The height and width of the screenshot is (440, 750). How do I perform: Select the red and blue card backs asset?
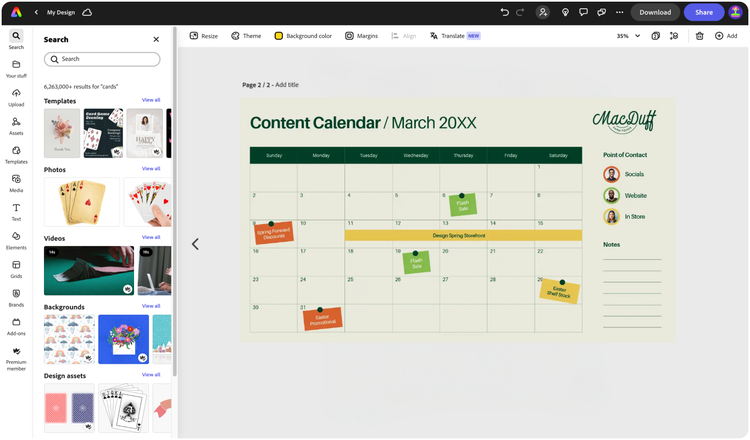[x=69, y=408]
